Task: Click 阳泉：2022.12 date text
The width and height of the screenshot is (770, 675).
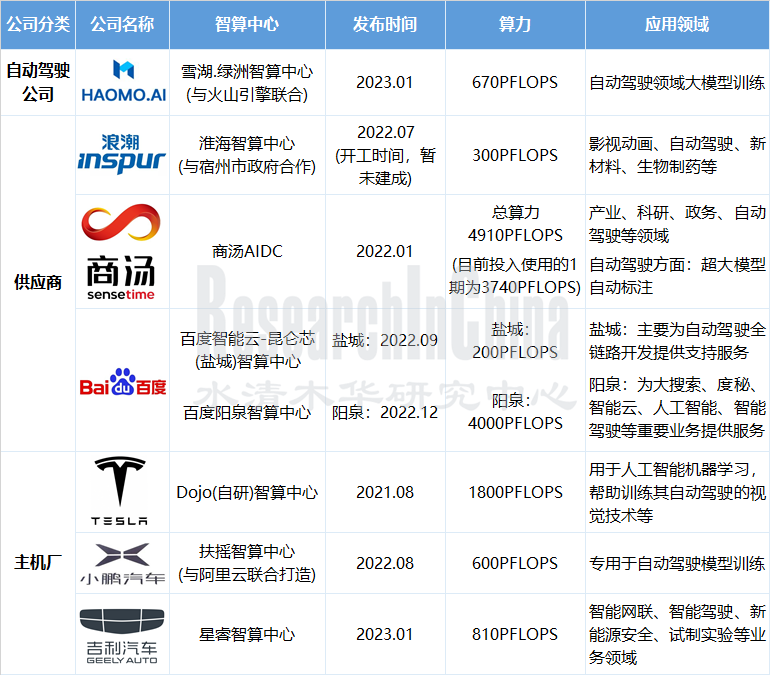Action: [385, 412]
